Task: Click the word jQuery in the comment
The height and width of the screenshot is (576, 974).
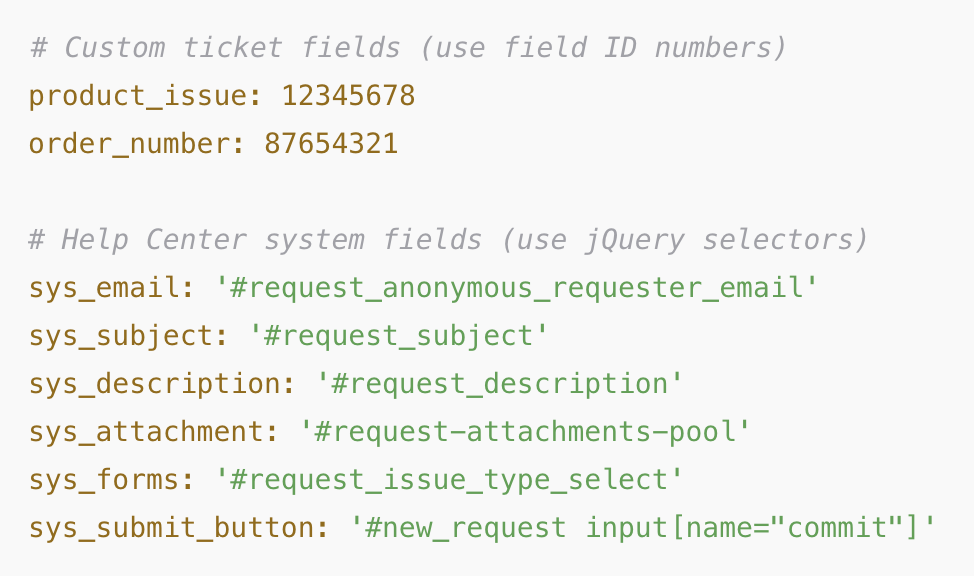Action: click(x=634, y=240)
